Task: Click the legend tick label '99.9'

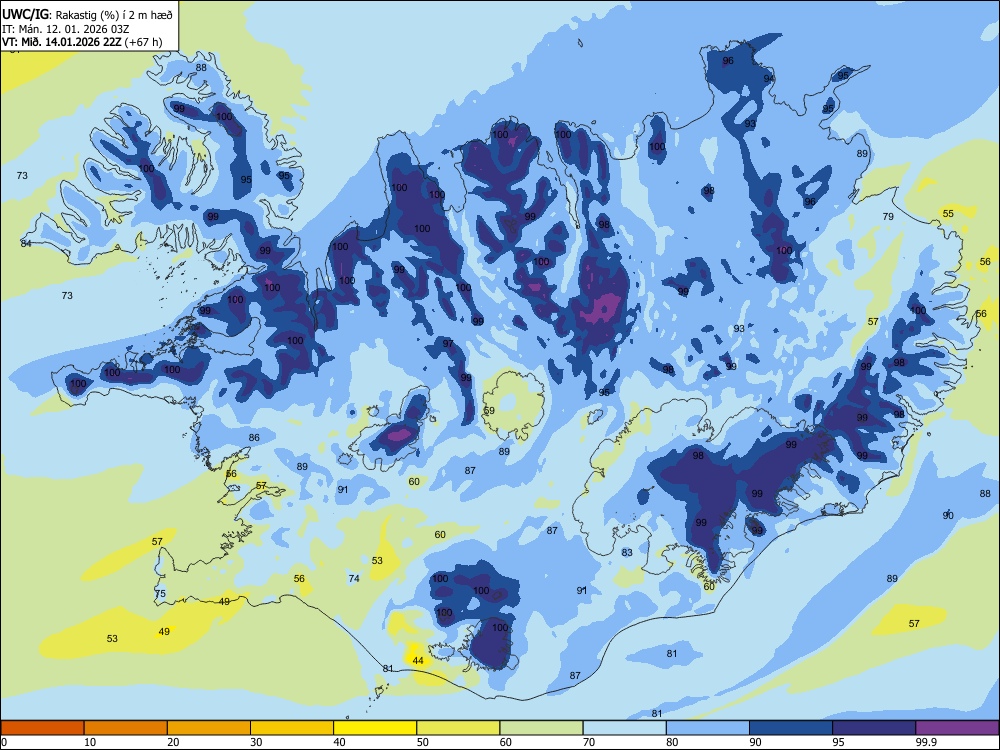Action: (926, 742)
